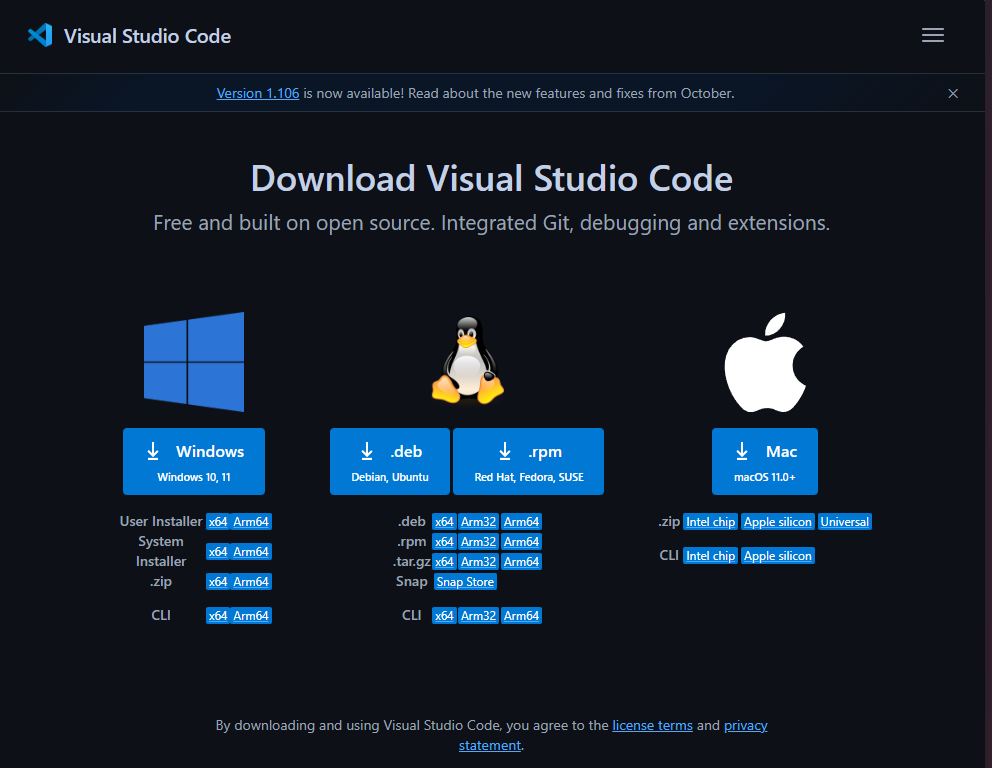Open the Snap Store link

tap(465, 582)
